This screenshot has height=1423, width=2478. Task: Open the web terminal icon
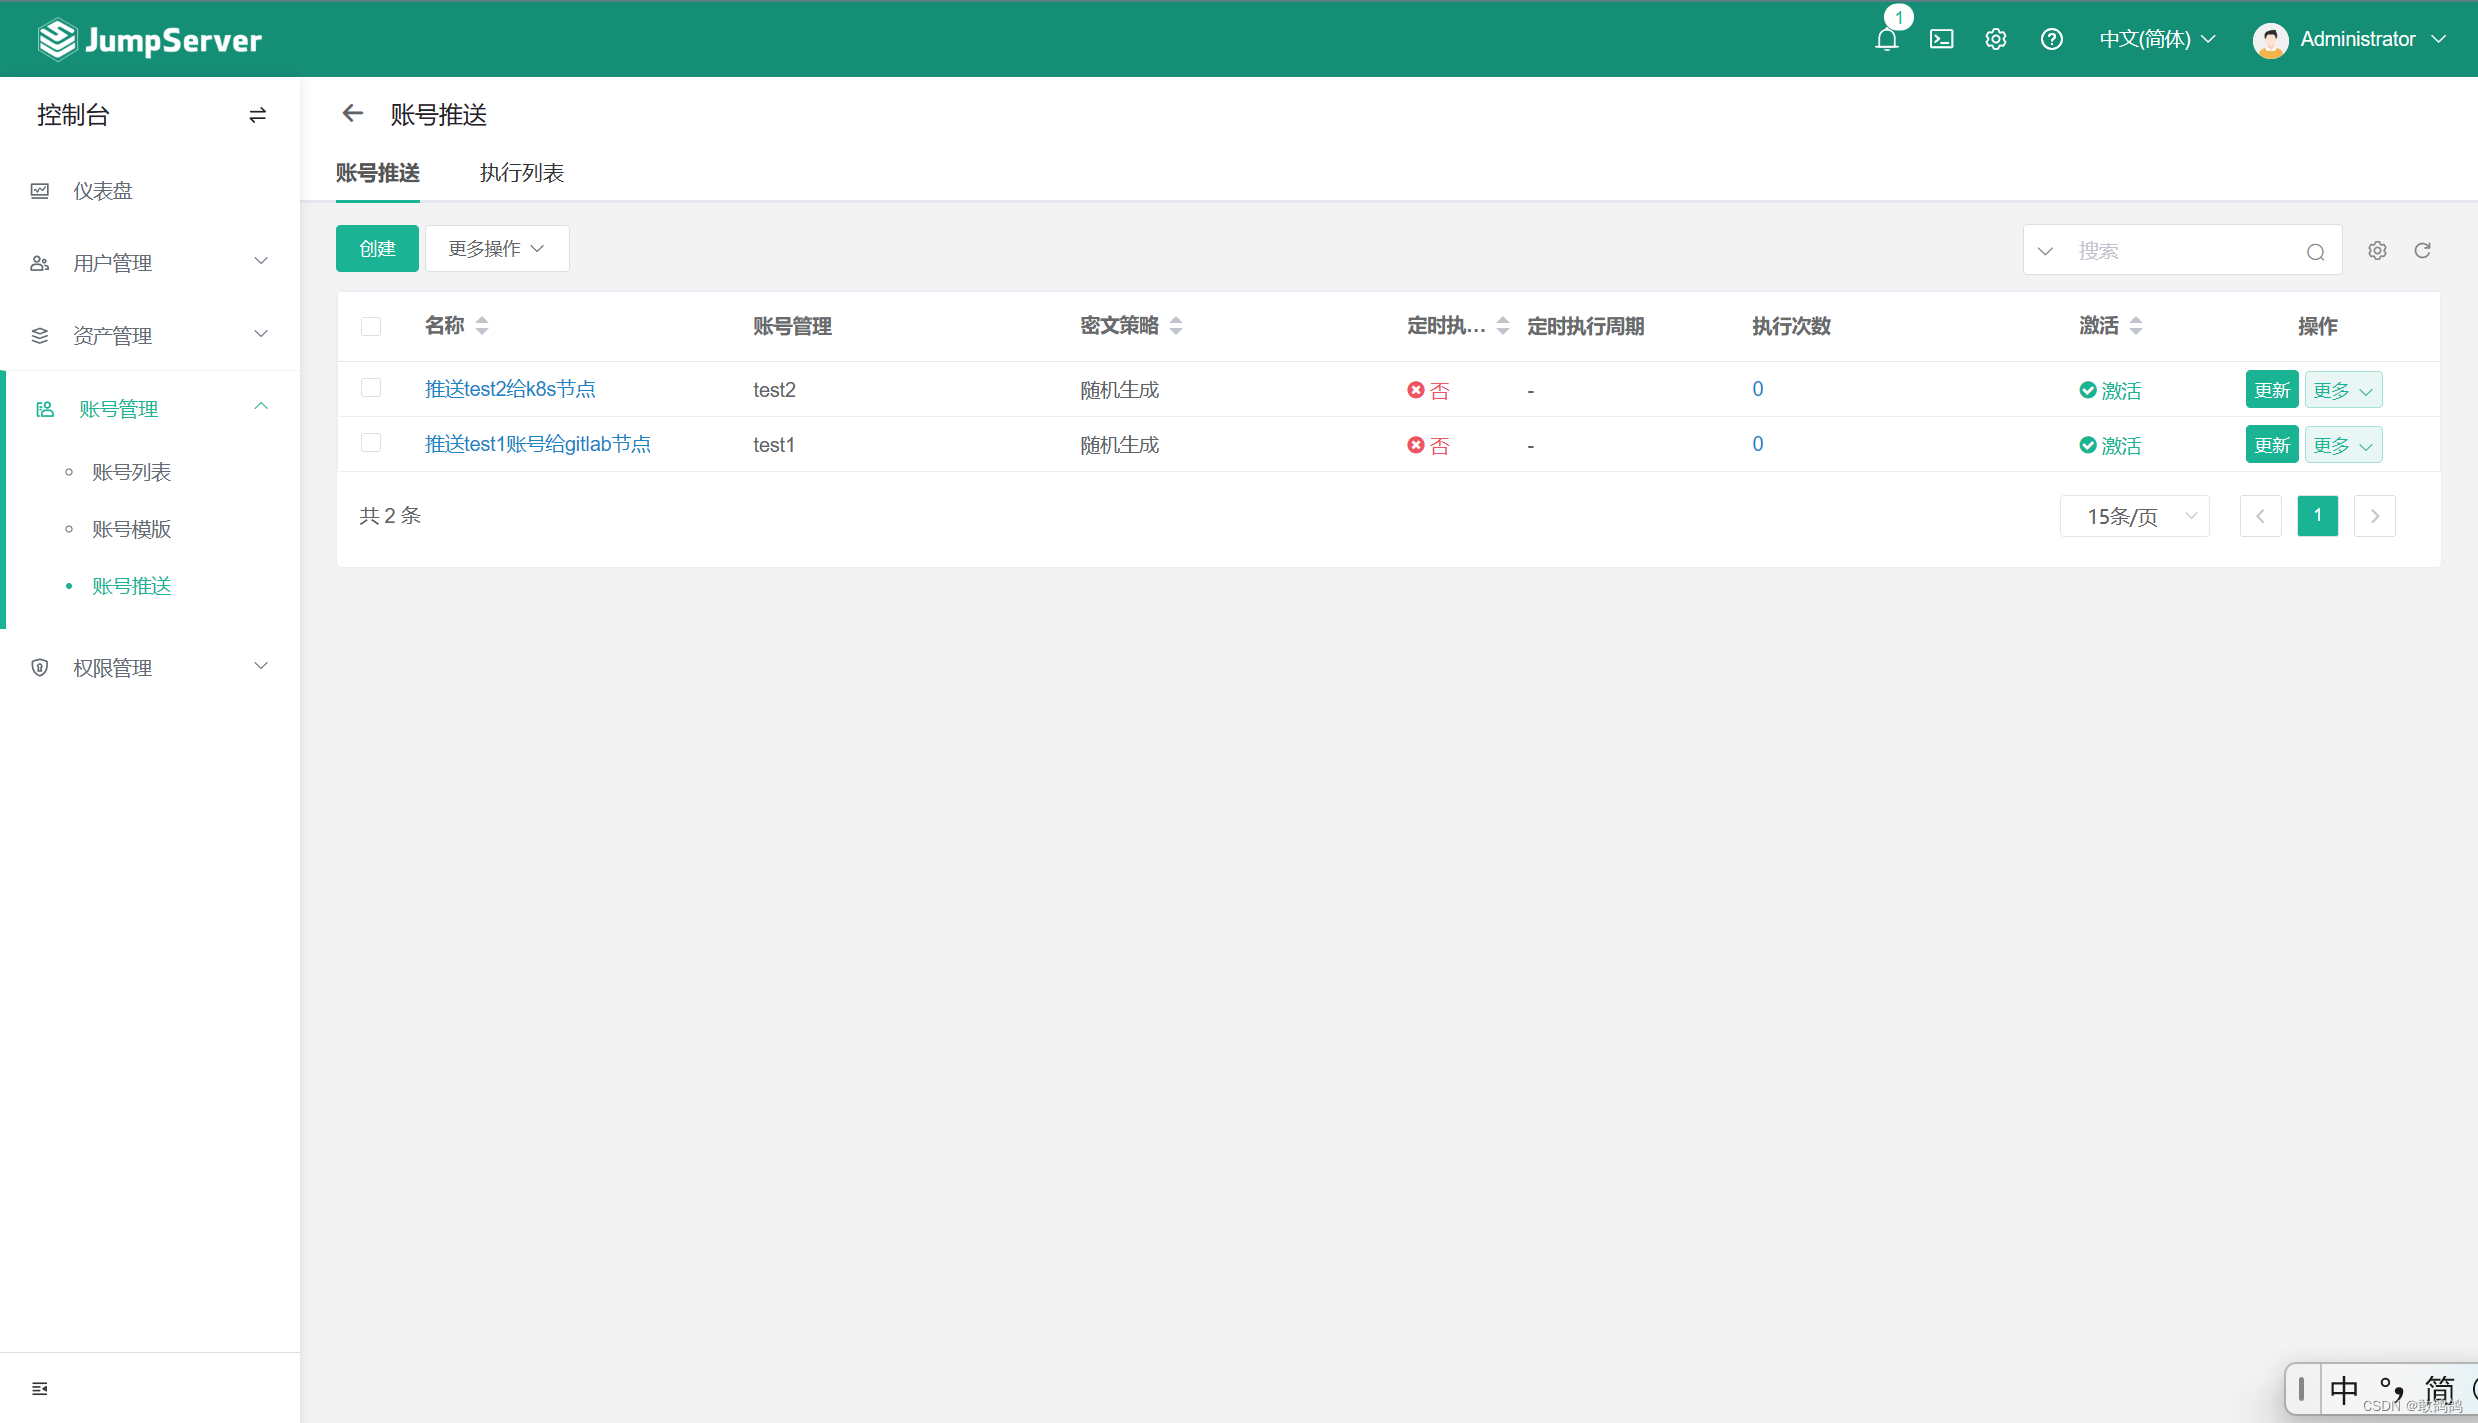pos(1941,39)
